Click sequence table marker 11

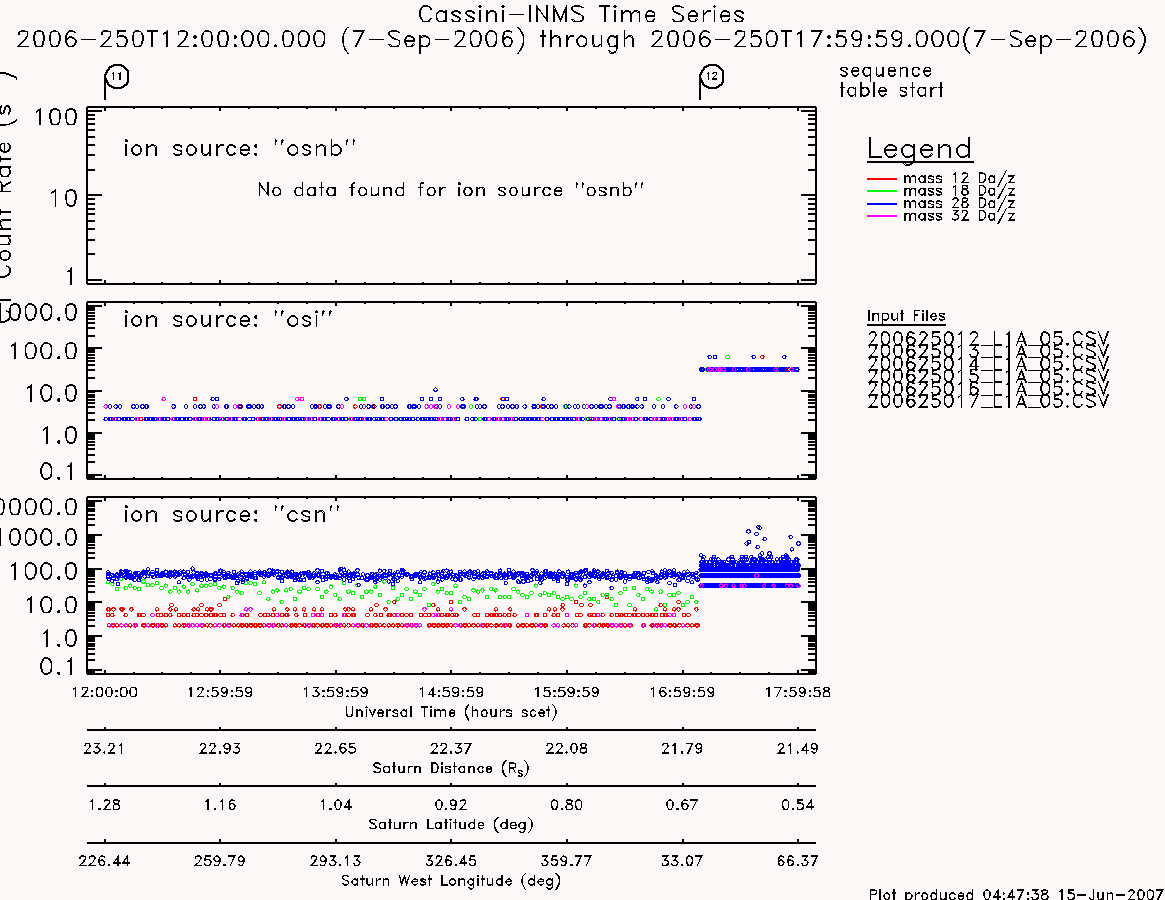click(x=117, y=77)
